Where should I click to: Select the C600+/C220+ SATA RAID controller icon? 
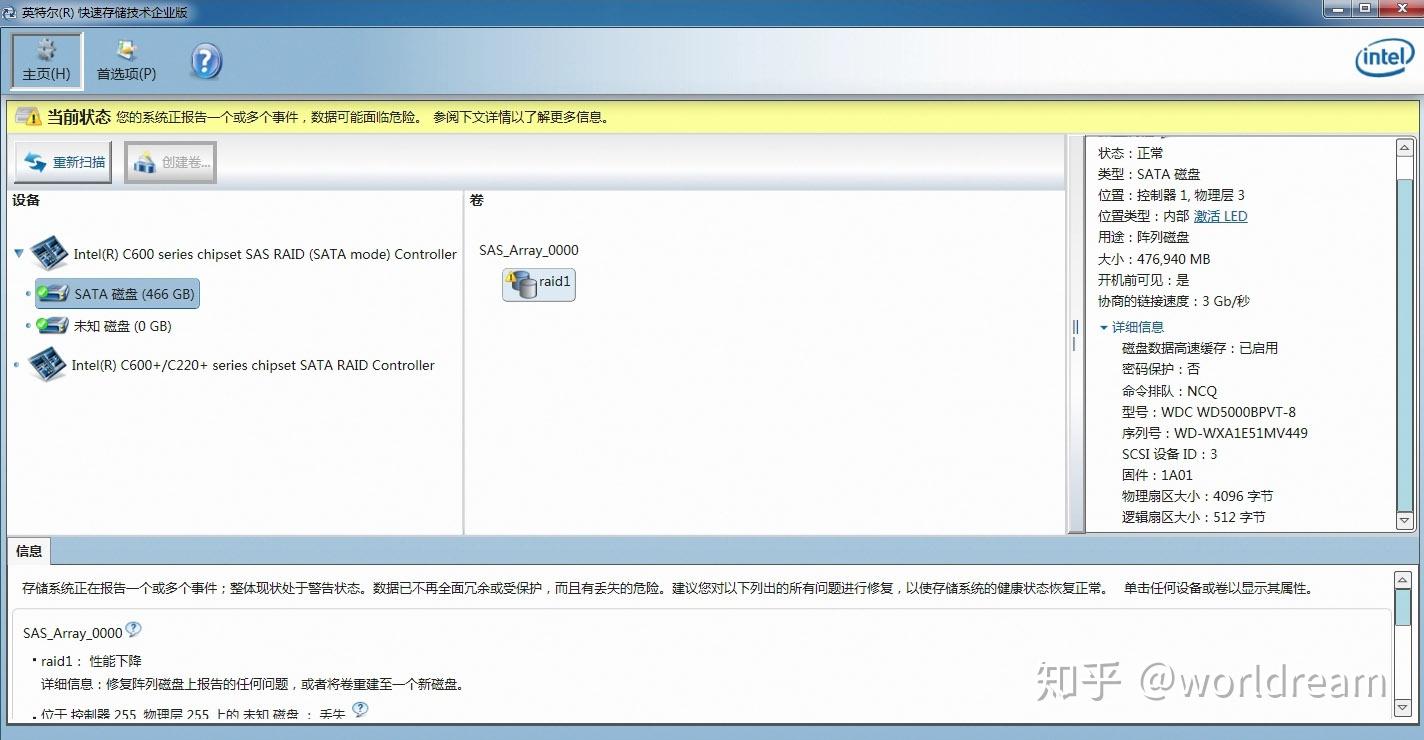tap(46, 365)
